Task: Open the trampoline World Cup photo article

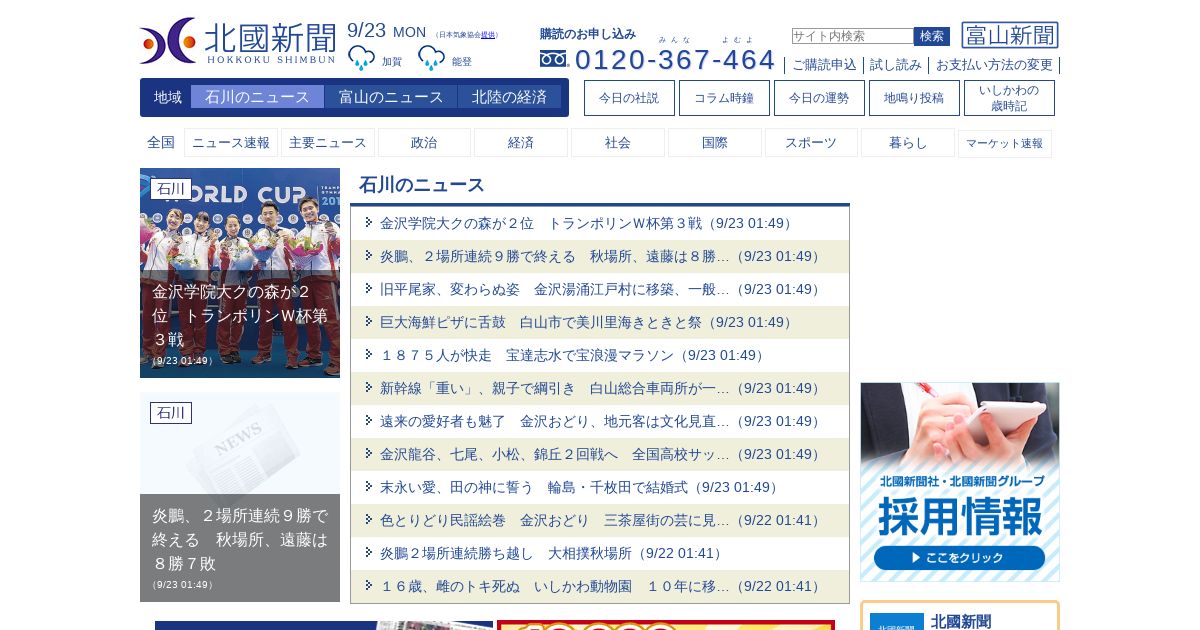Action: click(240, 273)
